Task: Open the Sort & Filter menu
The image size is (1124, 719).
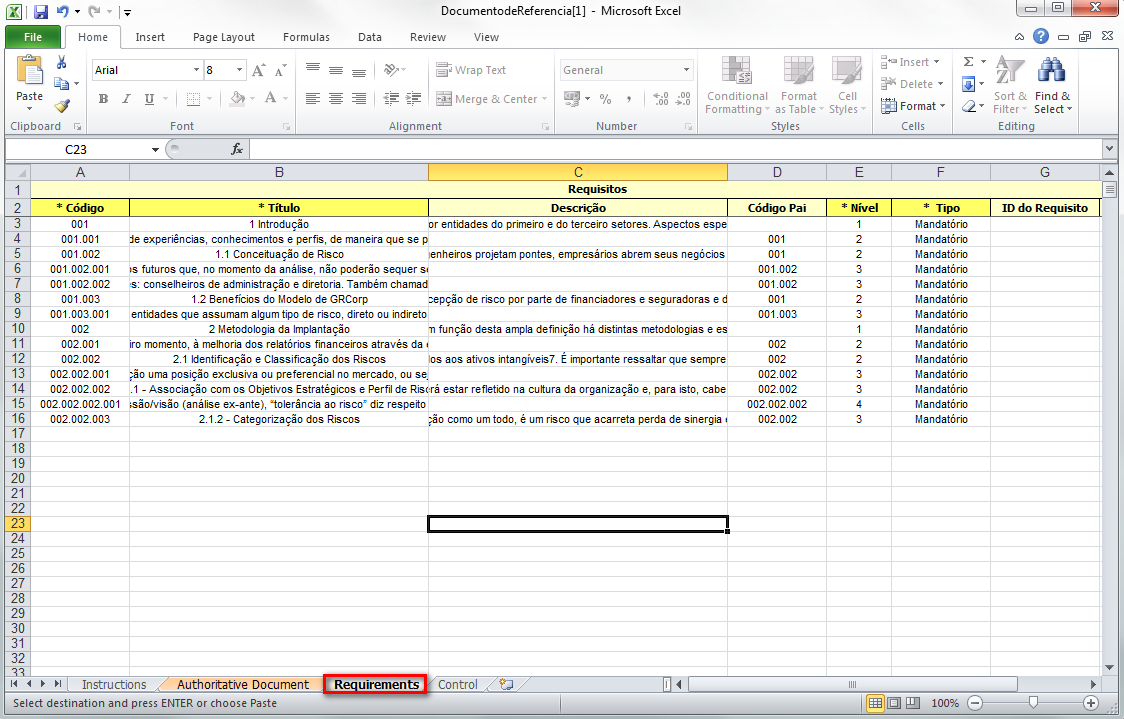Action: (x=1010, y=85)
